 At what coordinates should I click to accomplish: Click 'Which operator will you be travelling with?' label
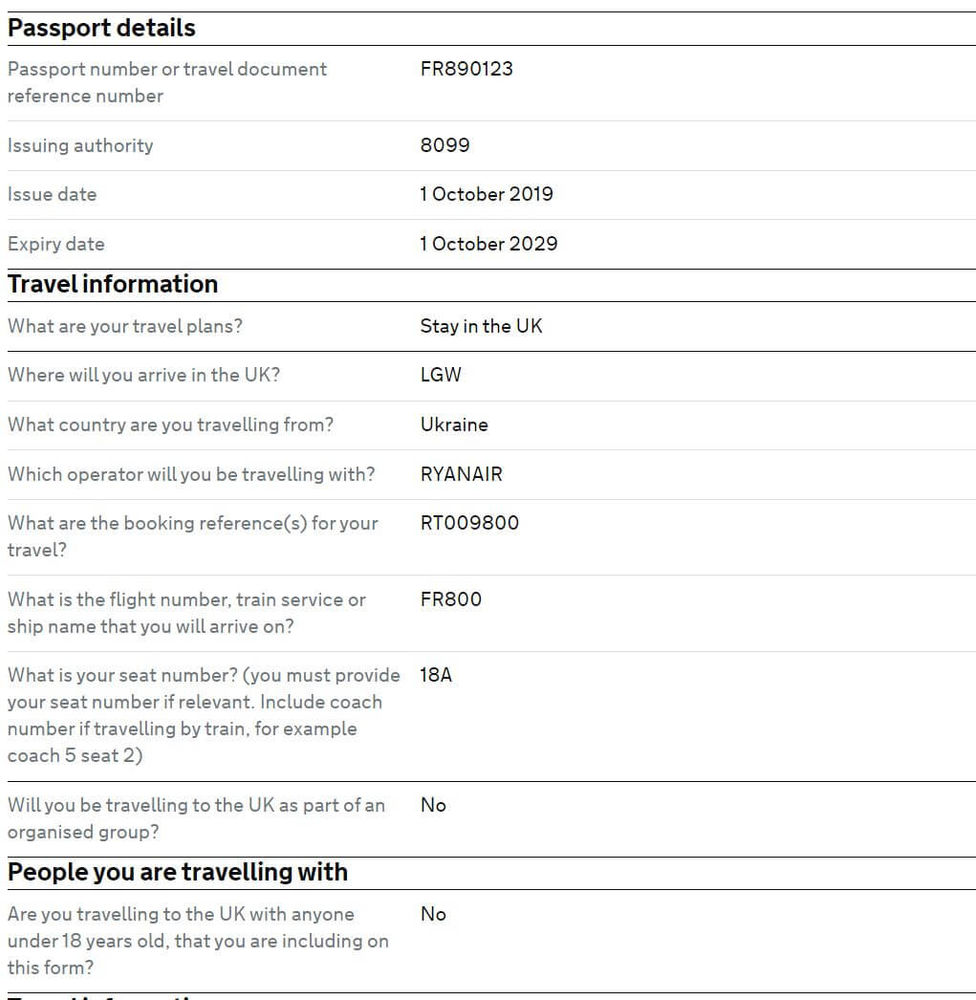point(191,474)
